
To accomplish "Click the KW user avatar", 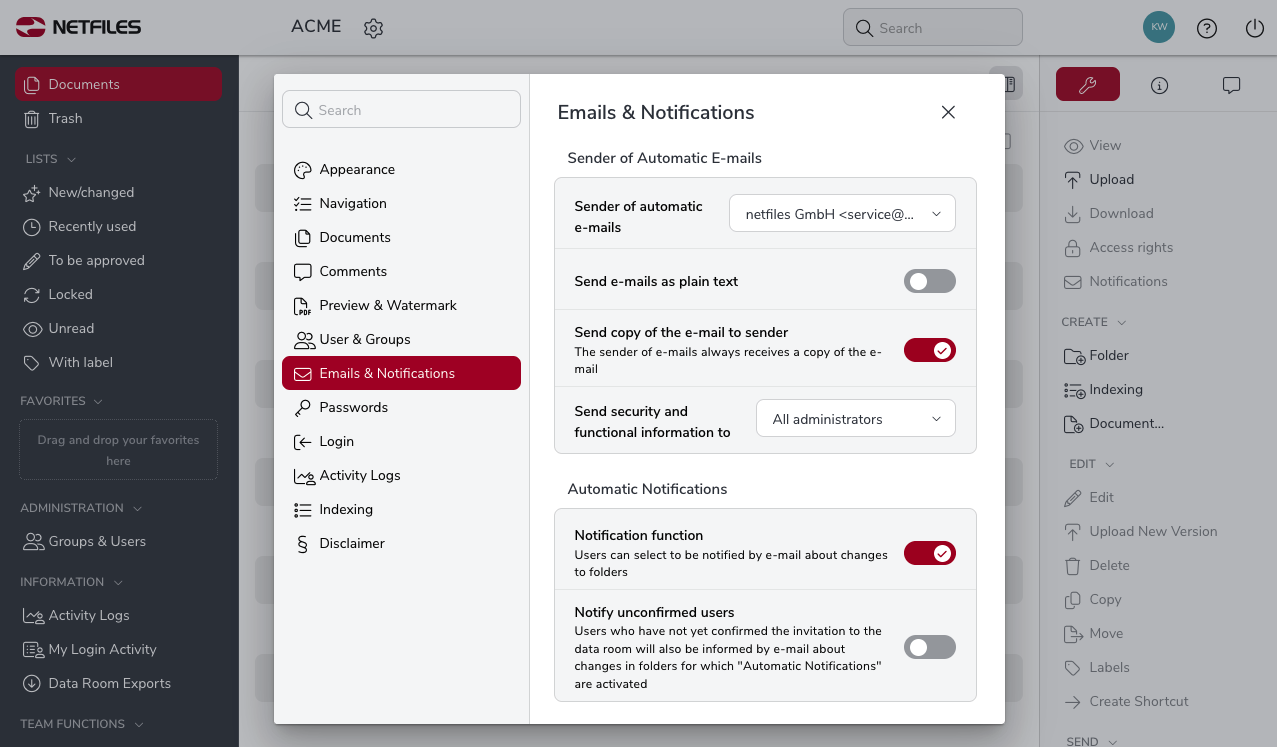I will point(1159,27).
